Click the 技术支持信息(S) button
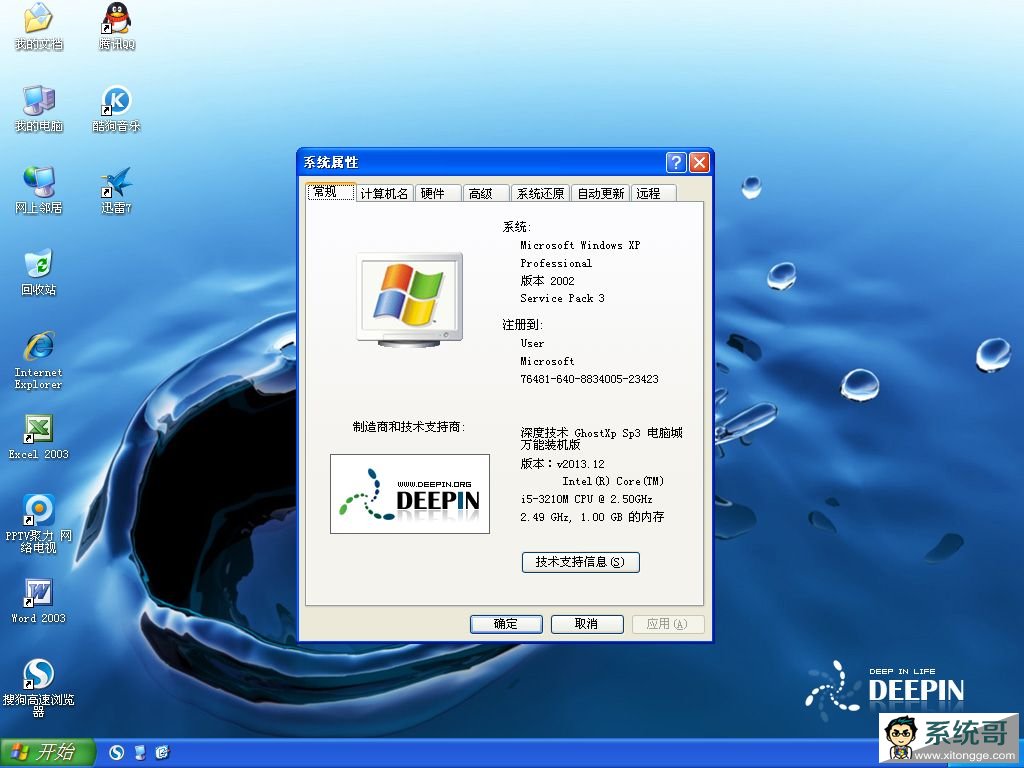The image size is (1024, 768). point(581,562)
